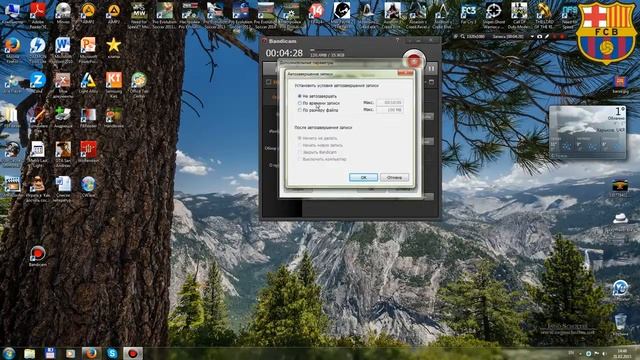Click the system tray clock

[622, 353]
